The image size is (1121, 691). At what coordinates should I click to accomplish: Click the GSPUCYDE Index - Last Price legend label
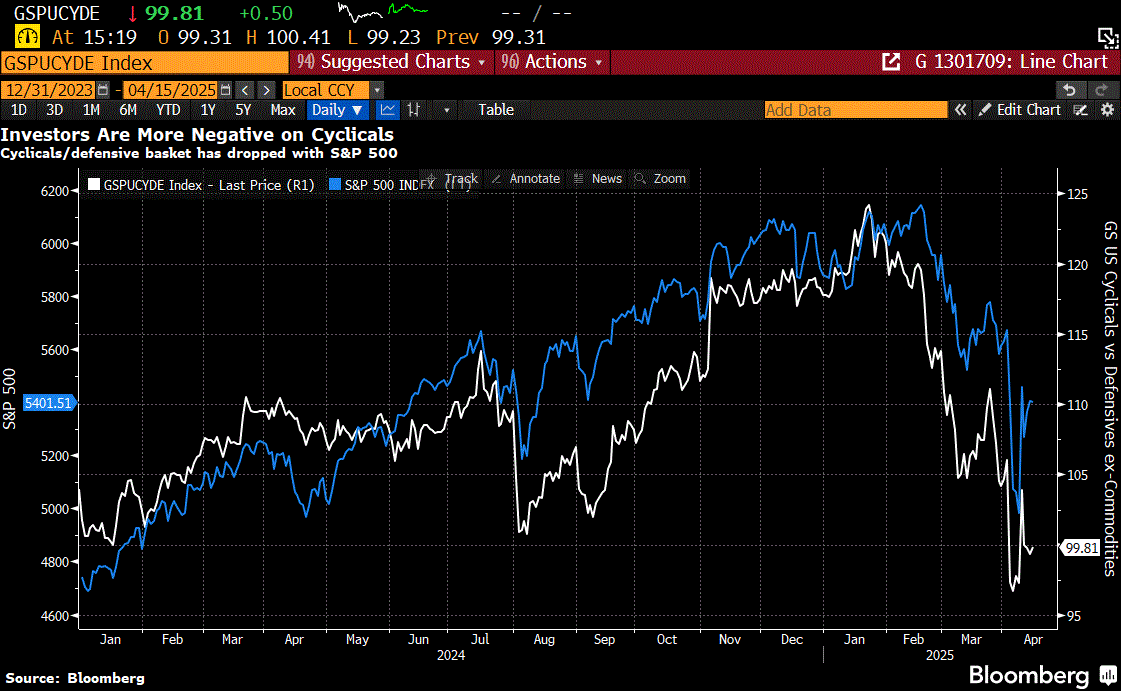[x=209, y=185]
